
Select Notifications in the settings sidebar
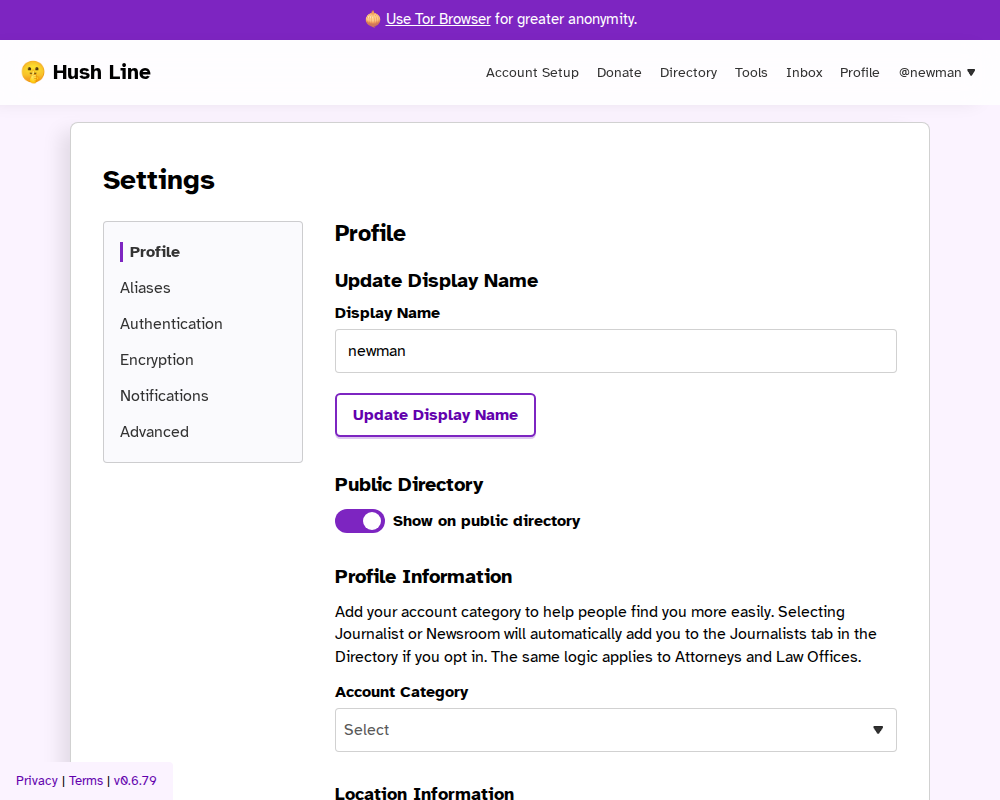(164, 396)
